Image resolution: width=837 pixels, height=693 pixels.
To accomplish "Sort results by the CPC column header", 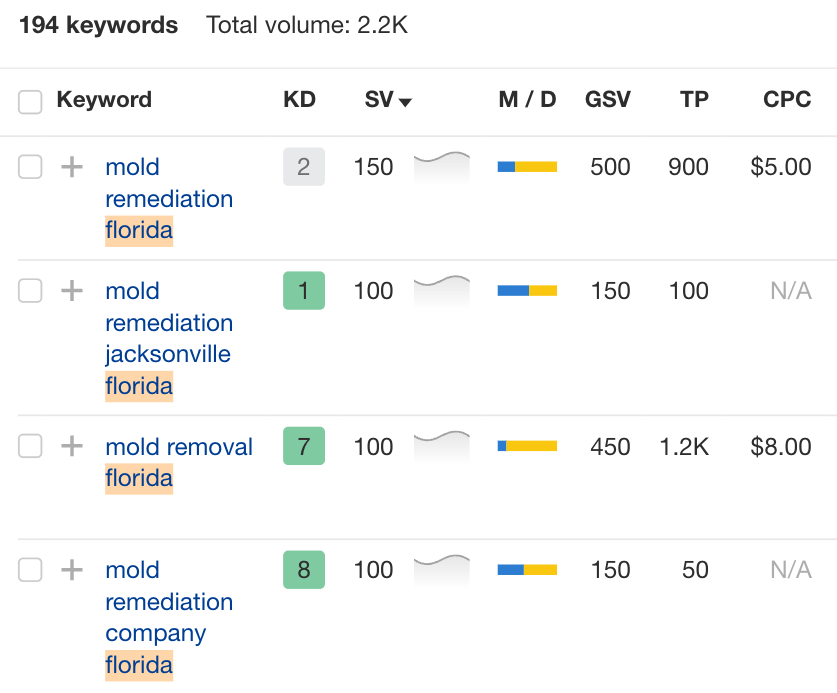I will pos(787,100).
